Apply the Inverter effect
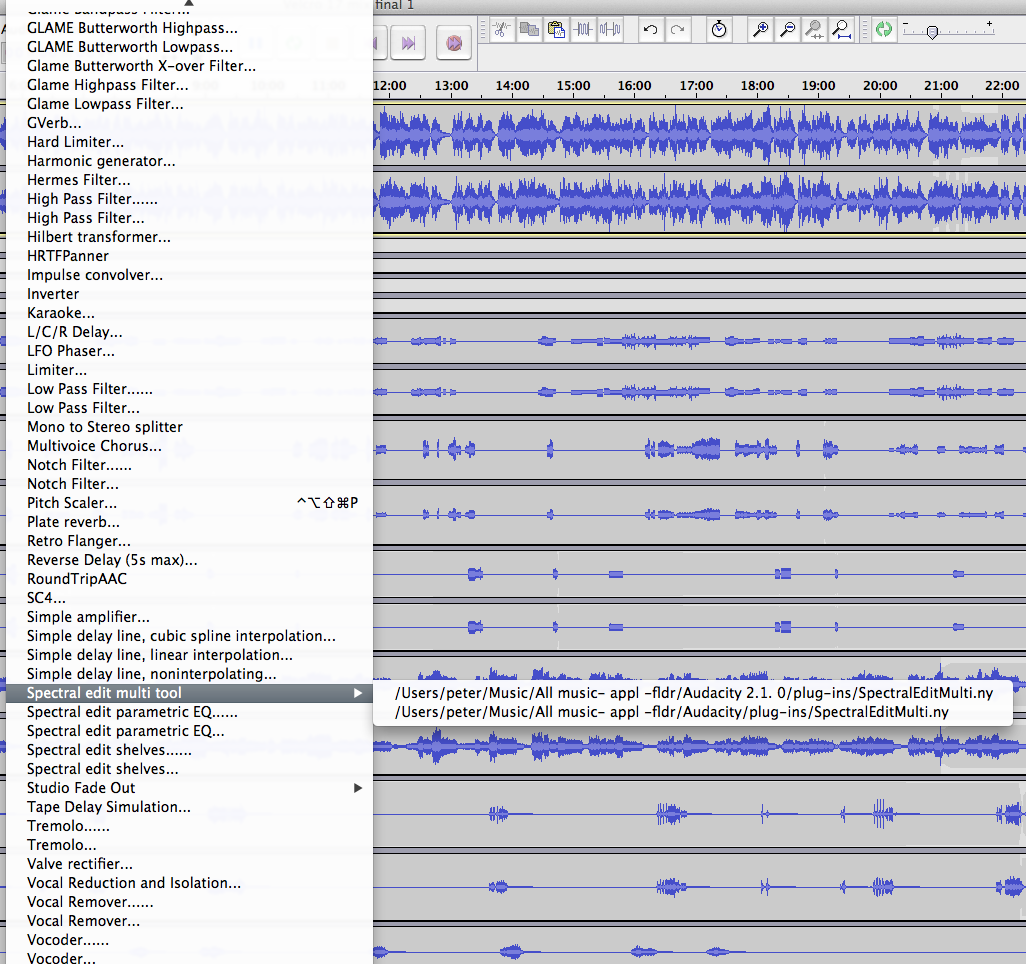 tap(189, 294)
